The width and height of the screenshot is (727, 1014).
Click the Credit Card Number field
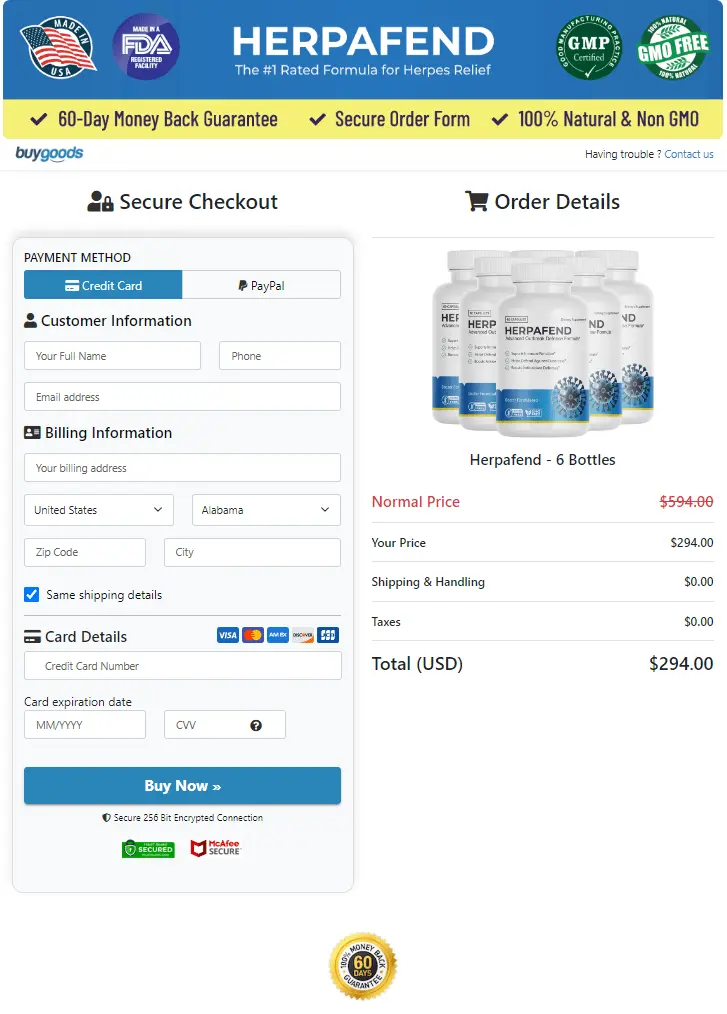click(182, 666)
